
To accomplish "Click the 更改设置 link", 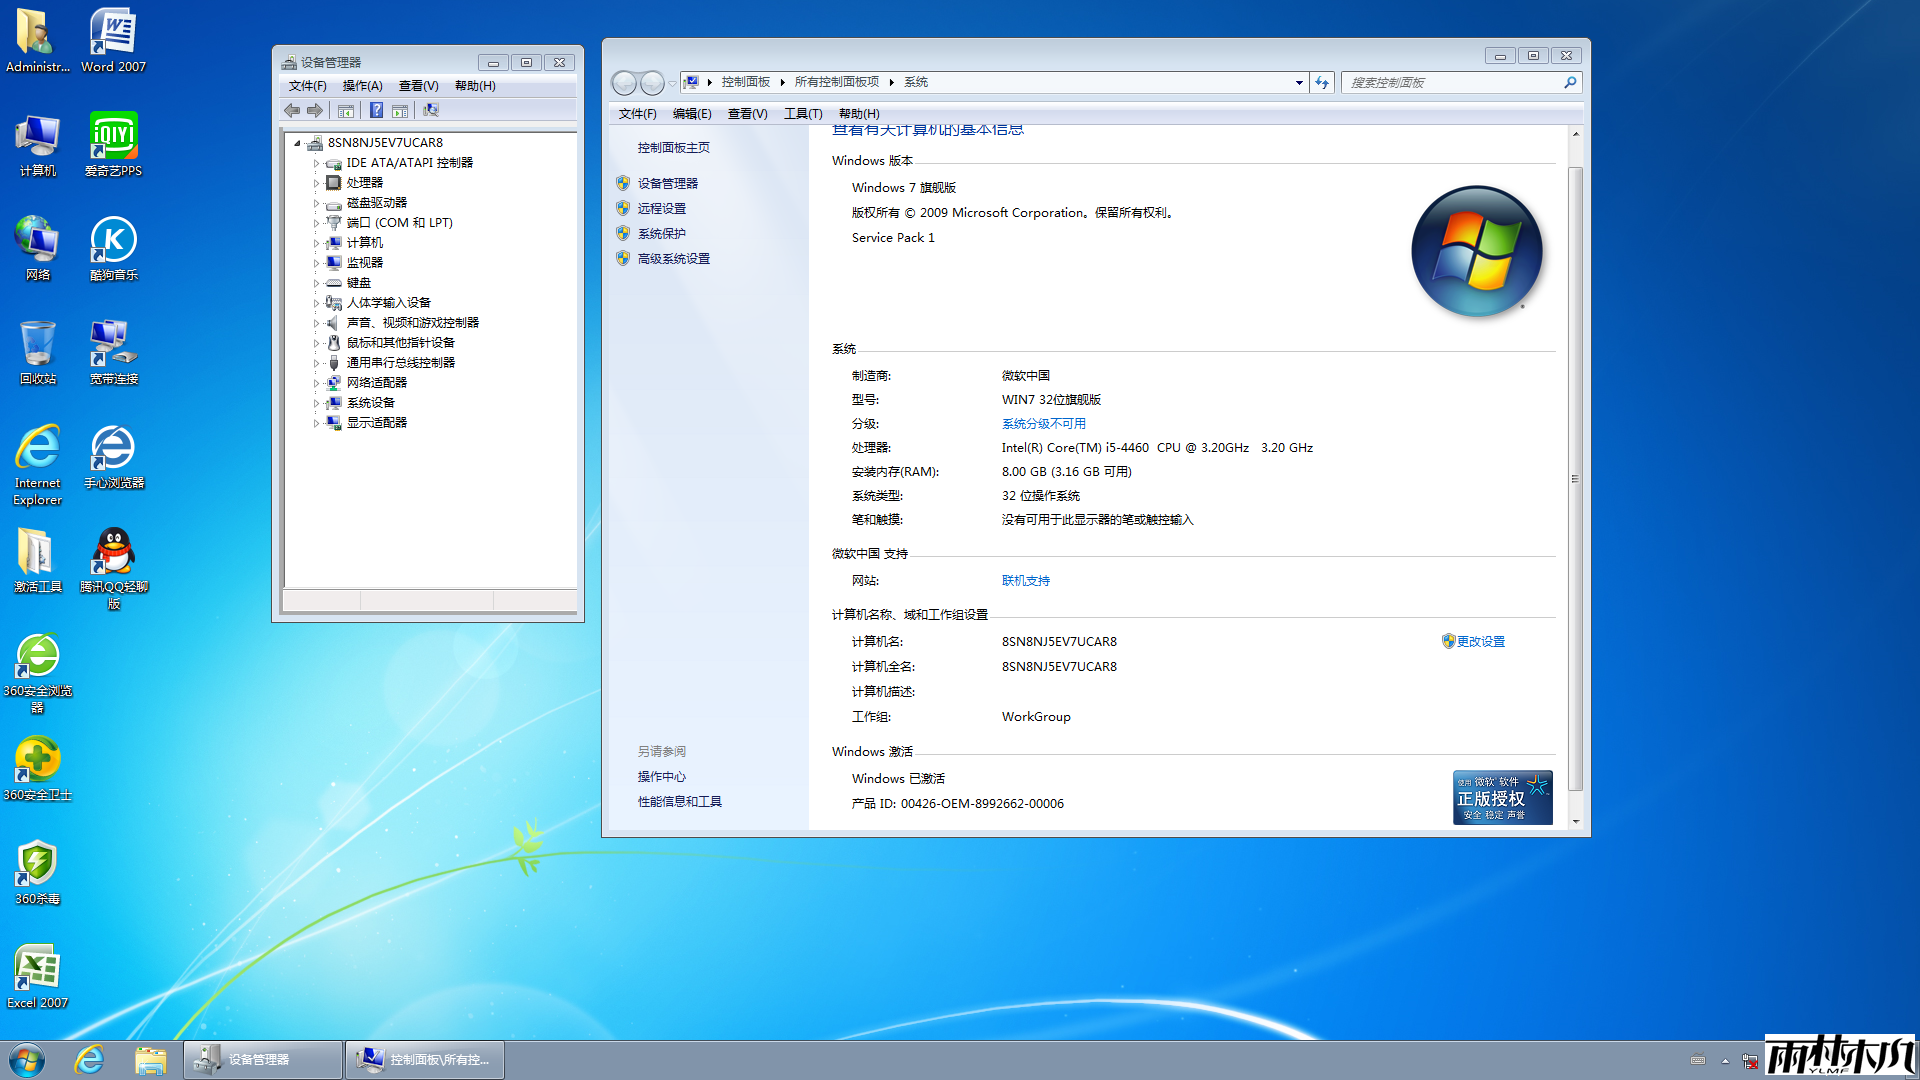I will tap(1480, 642).
